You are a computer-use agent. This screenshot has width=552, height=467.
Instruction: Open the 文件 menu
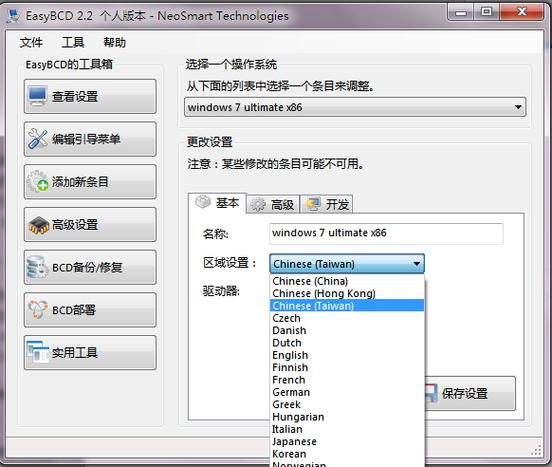[x=31, y=43]
